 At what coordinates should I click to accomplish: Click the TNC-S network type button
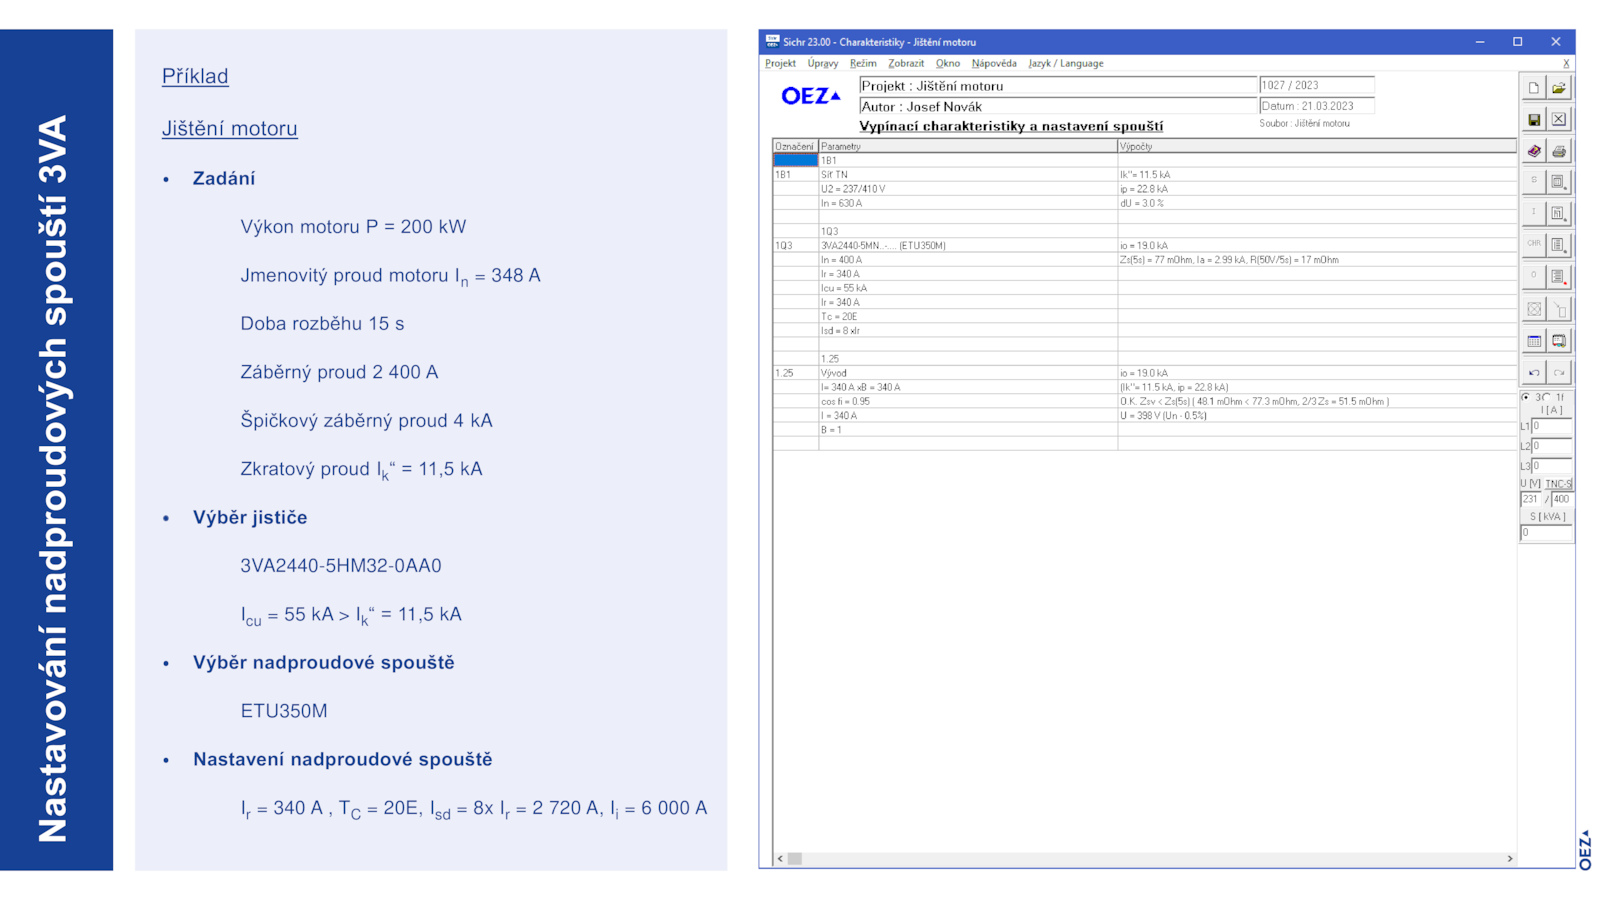(x=1558, y=484)
